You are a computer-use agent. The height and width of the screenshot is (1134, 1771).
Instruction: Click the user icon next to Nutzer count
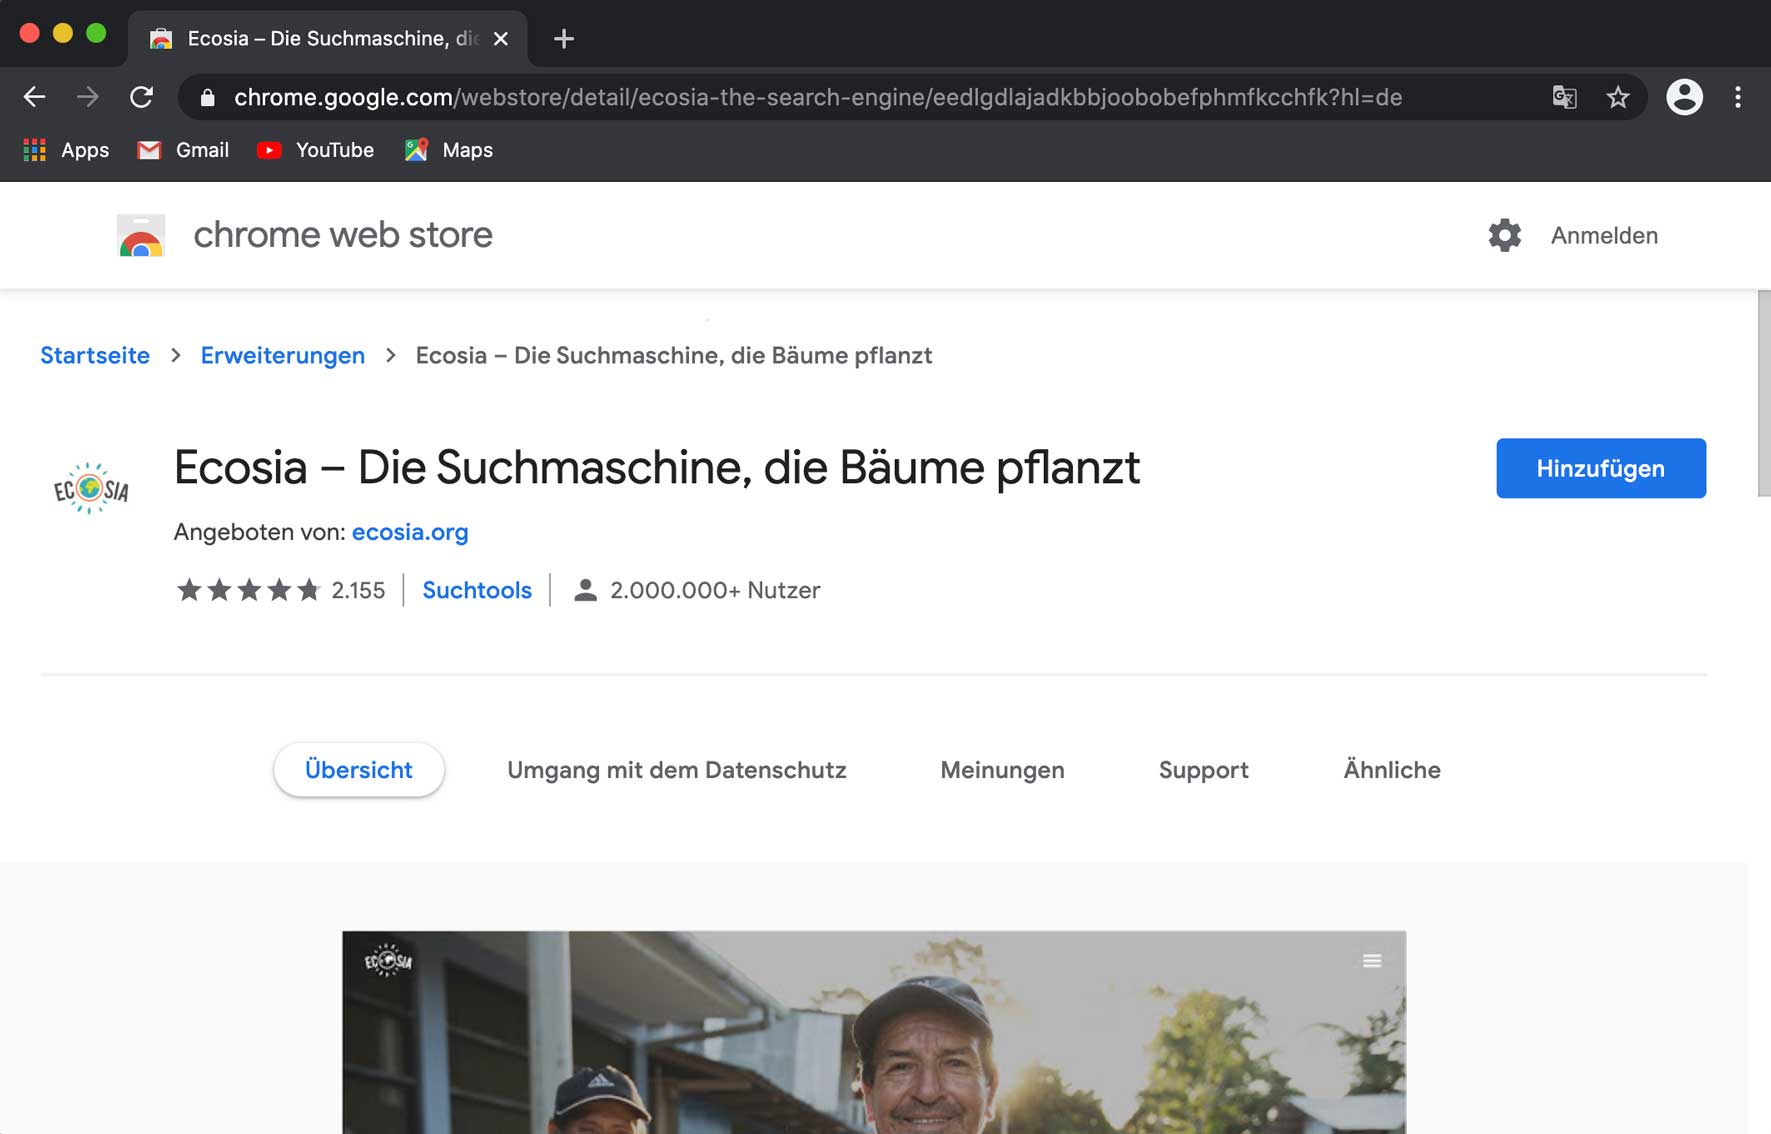[586, 590]
